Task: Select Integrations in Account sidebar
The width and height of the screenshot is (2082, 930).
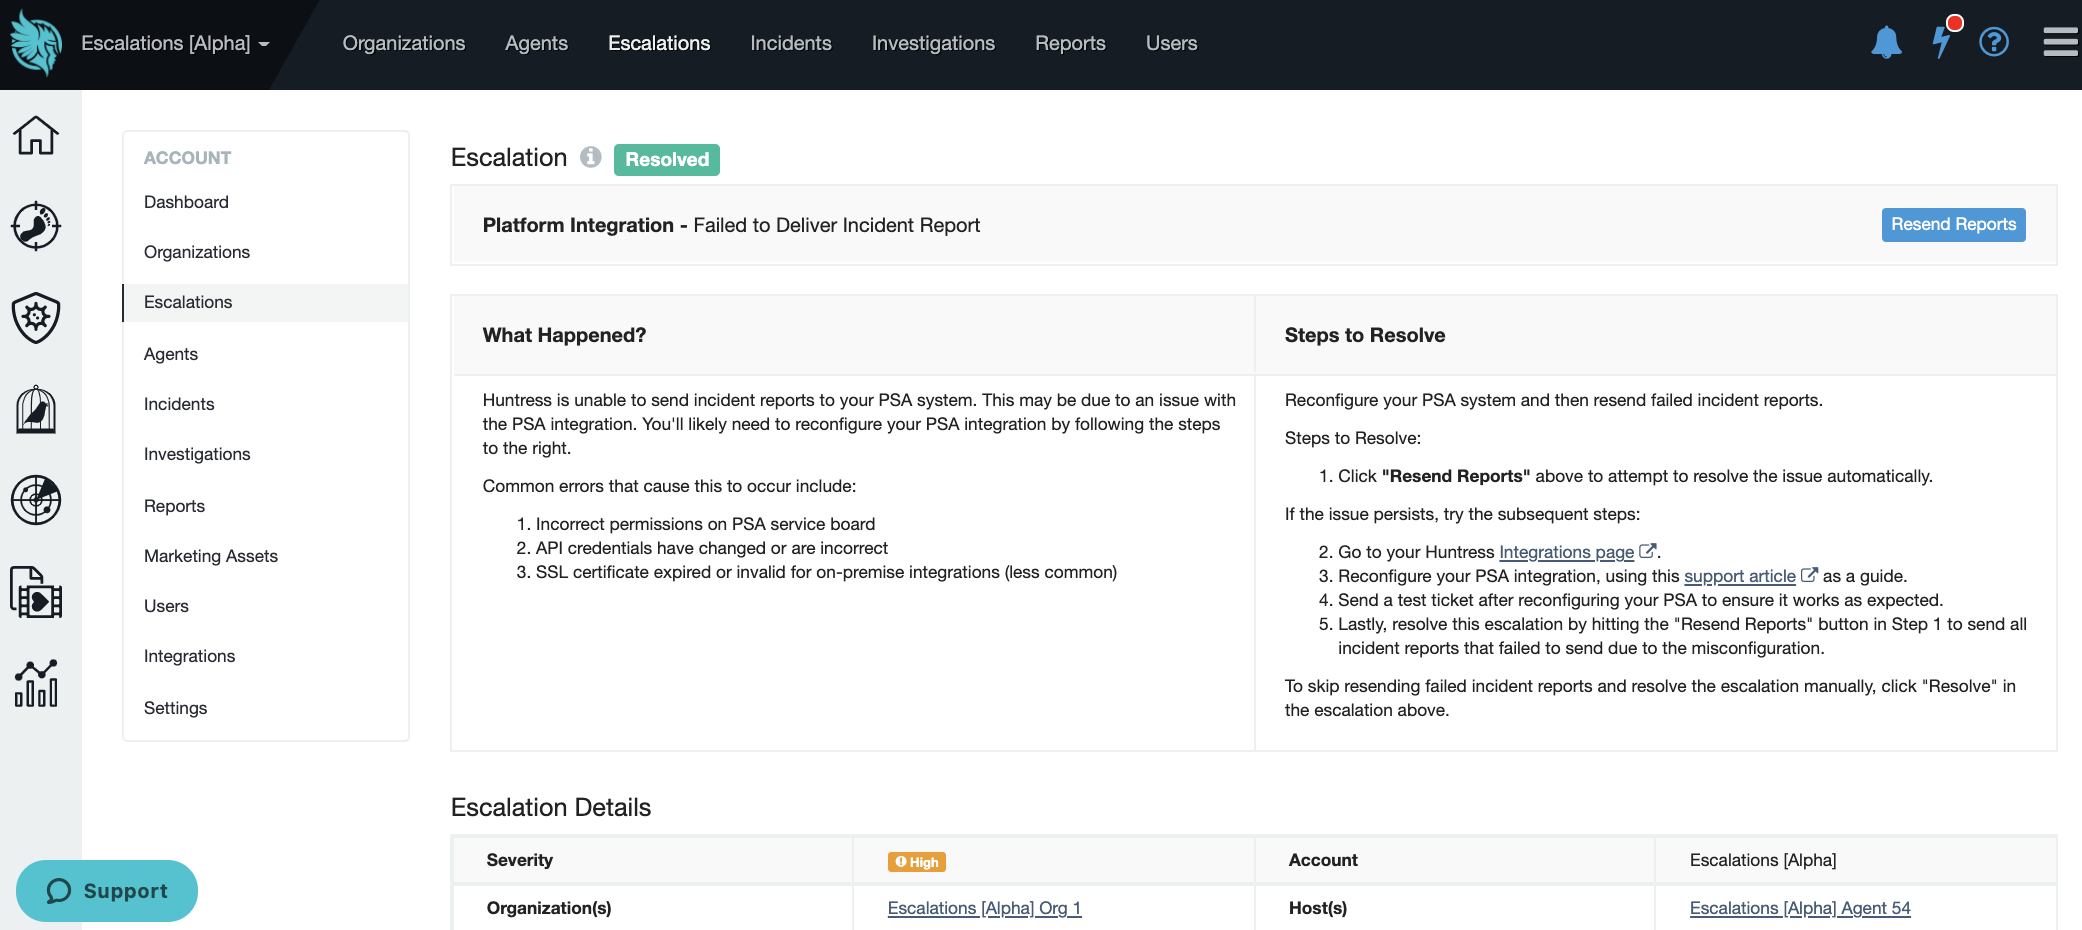Action: point(265,656)
